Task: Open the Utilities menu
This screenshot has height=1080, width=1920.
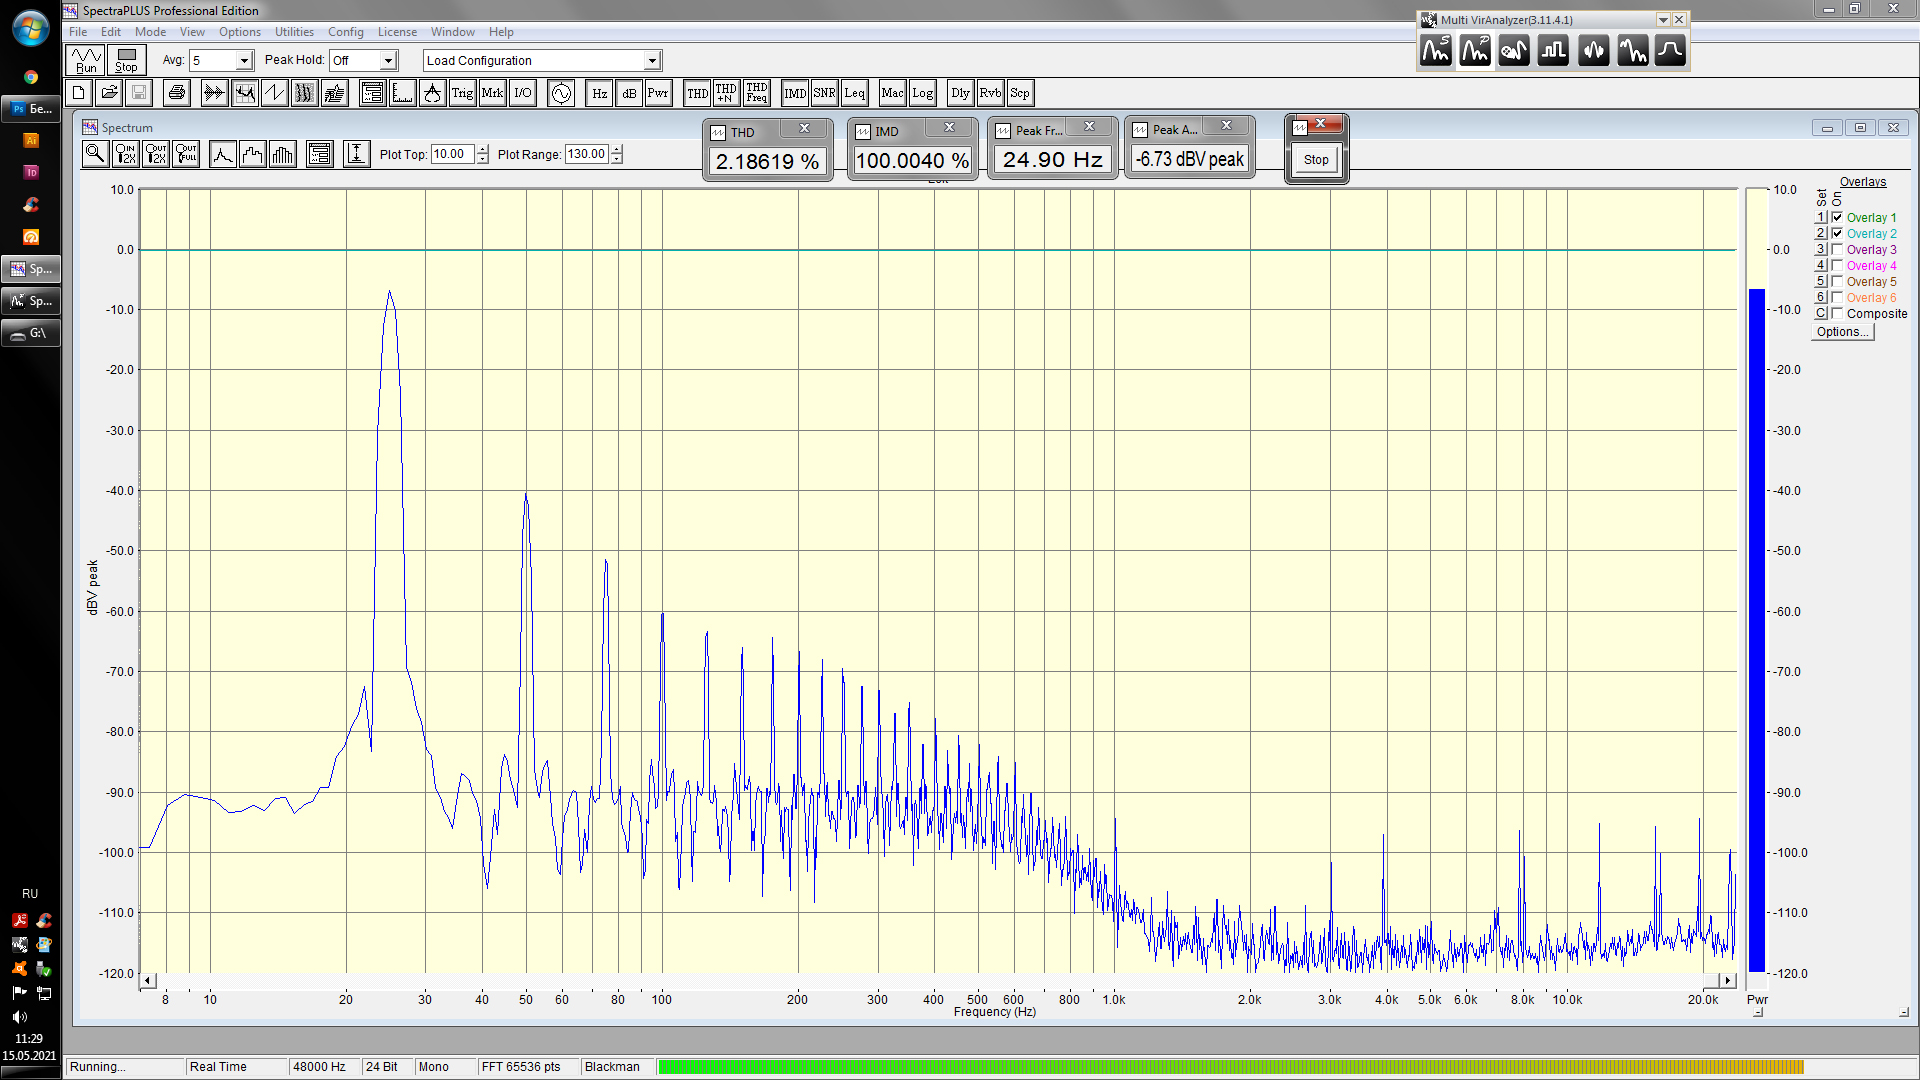Action: tap(294, 32)
